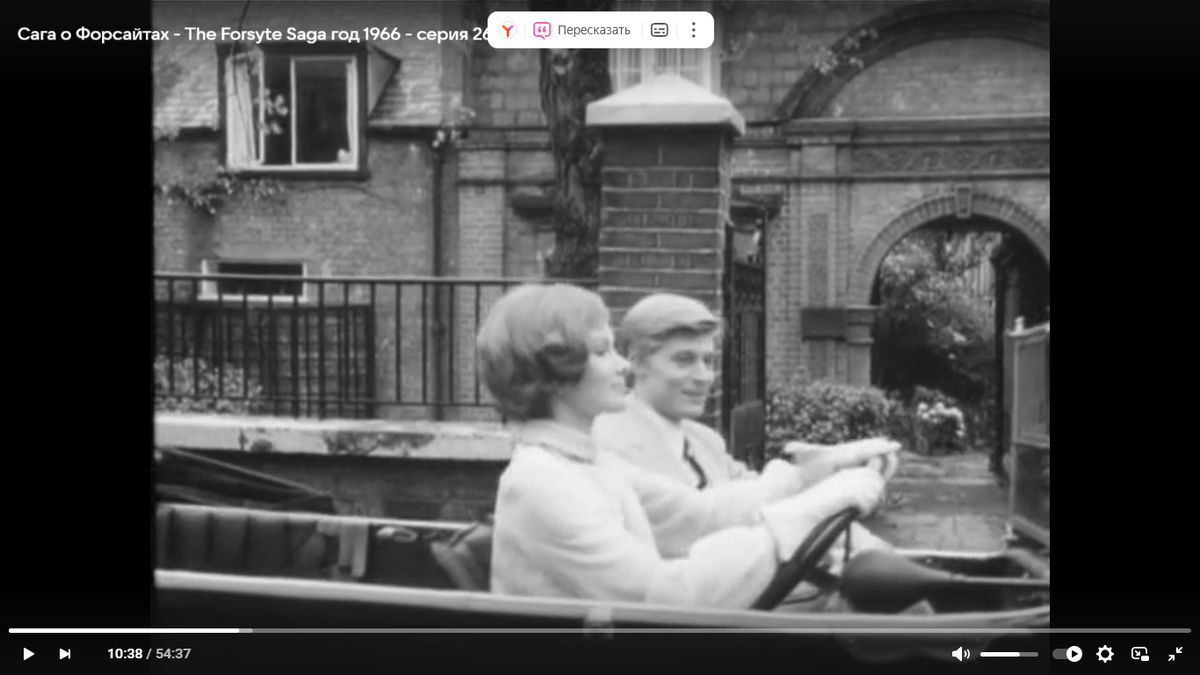Screen dimensions: 1200x675
Task: Open player settings with the gear icon
Action: coord(1104,653)
